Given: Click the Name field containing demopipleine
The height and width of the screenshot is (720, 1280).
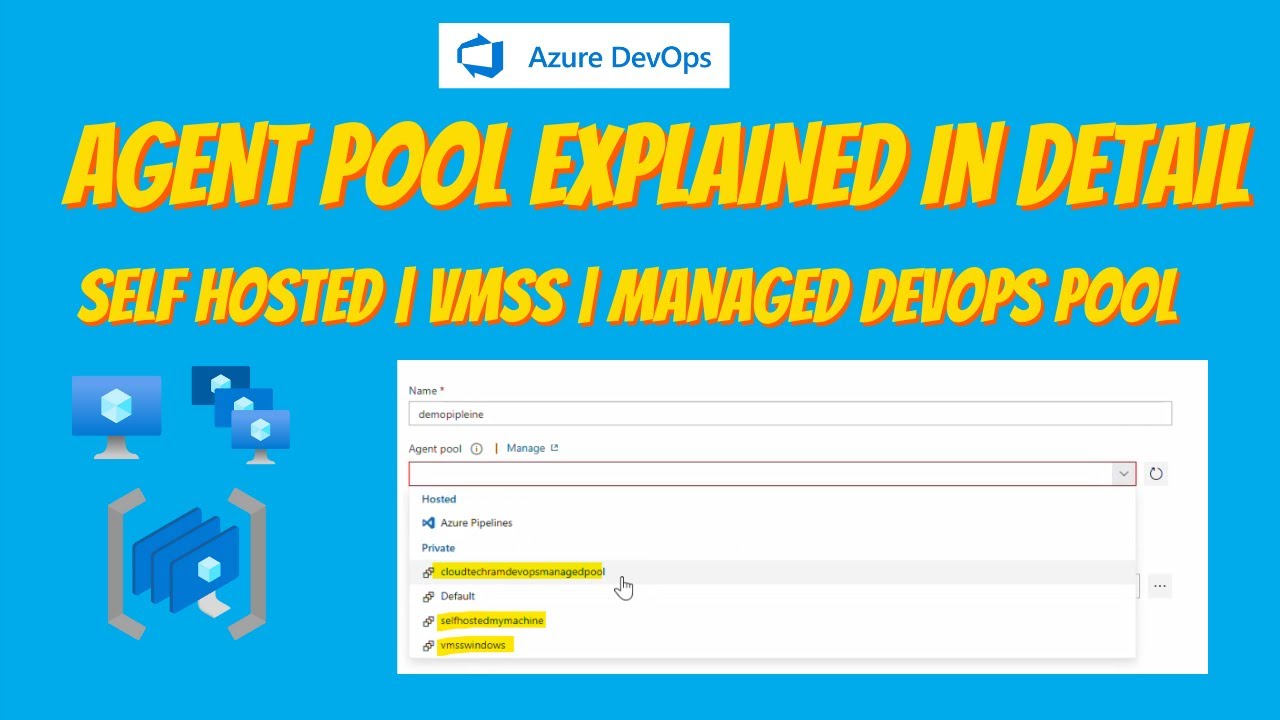Looking at the screenshot, I should 790,413.
